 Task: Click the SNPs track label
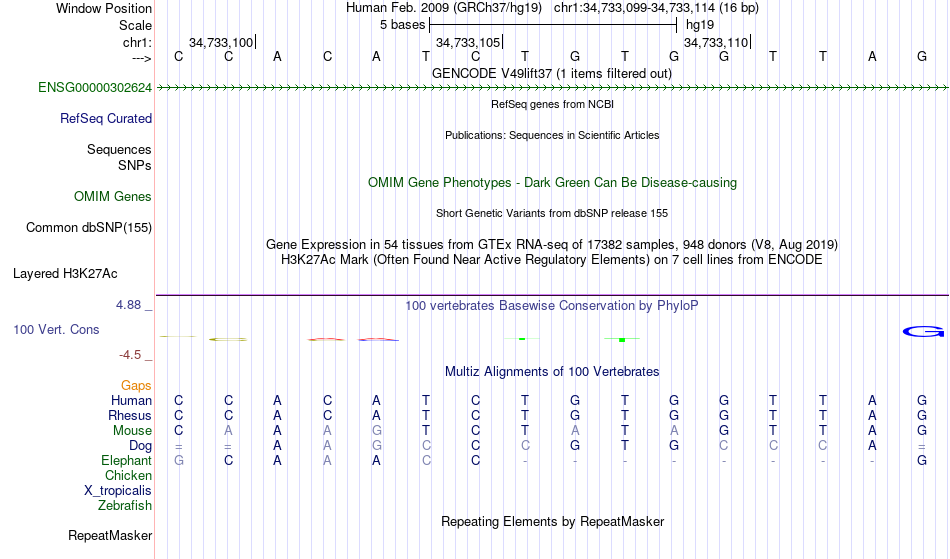pos(135,165)
